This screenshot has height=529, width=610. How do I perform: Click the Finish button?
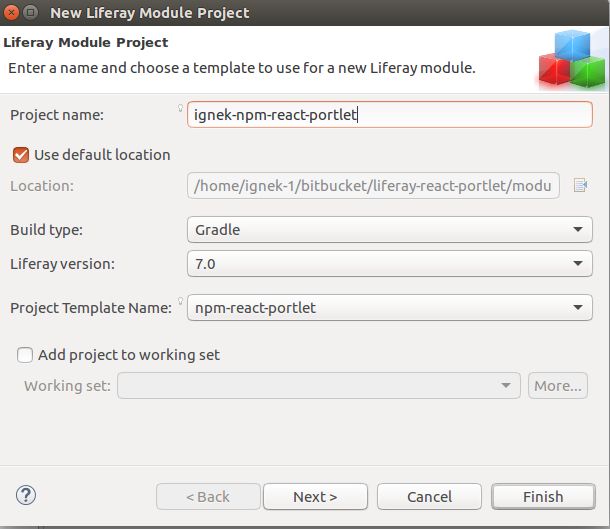coord(543,497)
